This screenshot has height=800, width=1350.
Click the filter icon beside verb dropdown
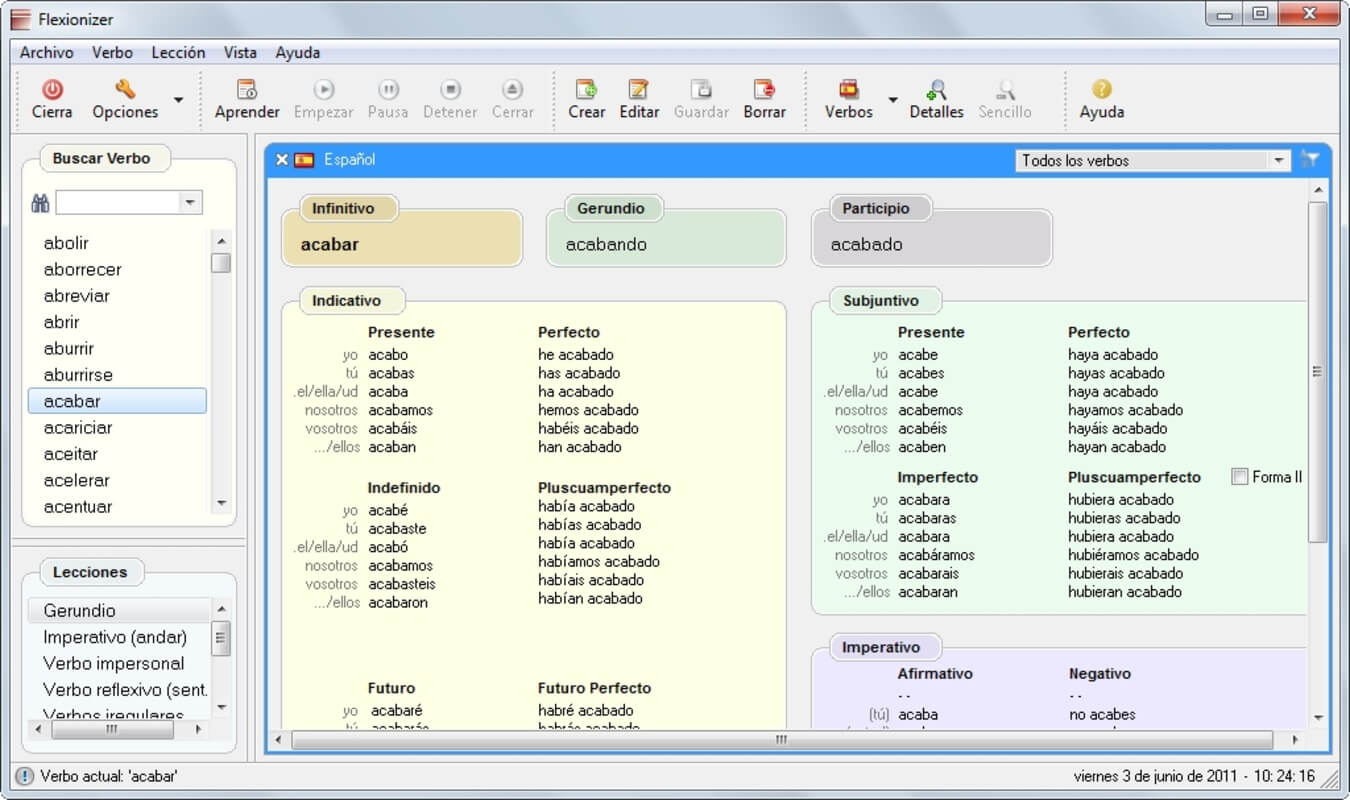pyautogui.click(x=1310, y=159)
